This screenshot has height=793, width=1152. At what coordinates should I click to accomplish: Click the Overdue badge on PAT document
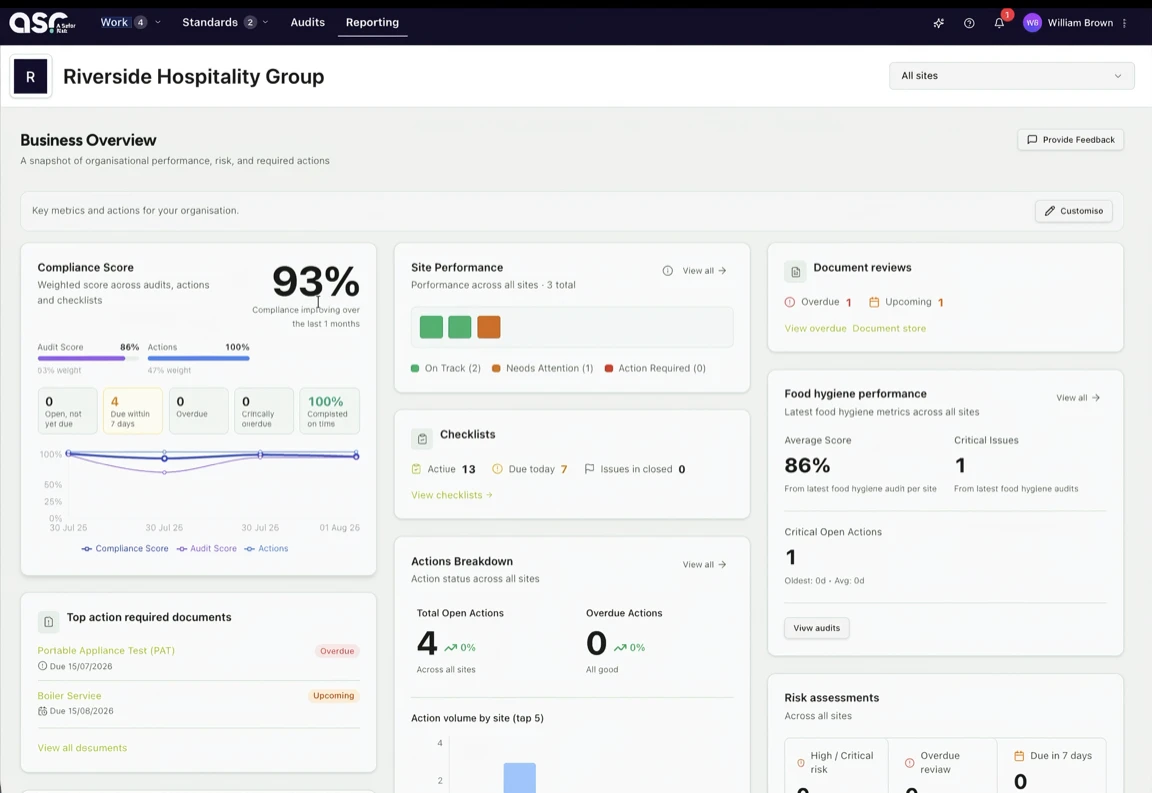pyautogui.click(x=337, y=651)
